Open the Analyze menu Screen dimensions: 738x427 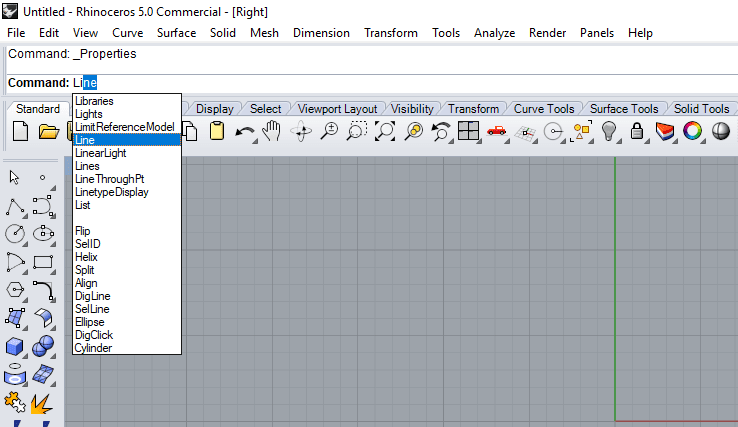(494, 33)
